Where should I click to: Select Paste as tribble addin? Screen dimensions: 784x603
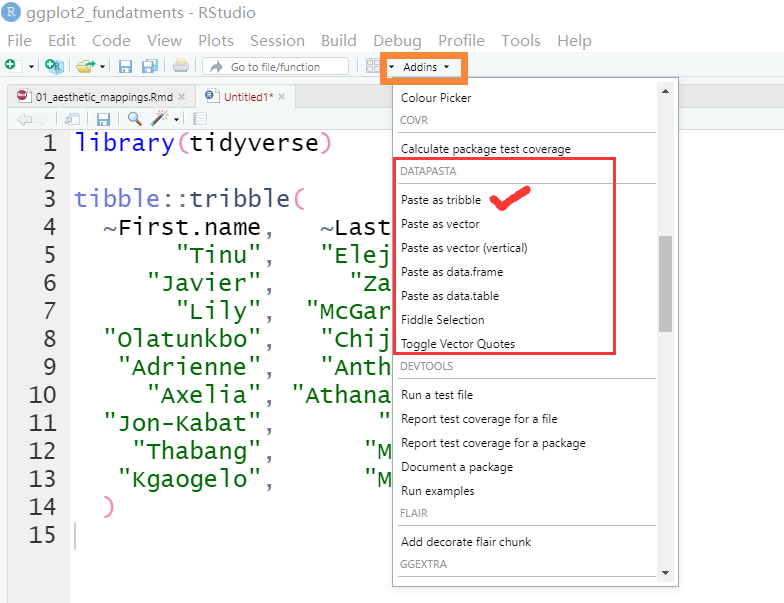click(441, 200)
